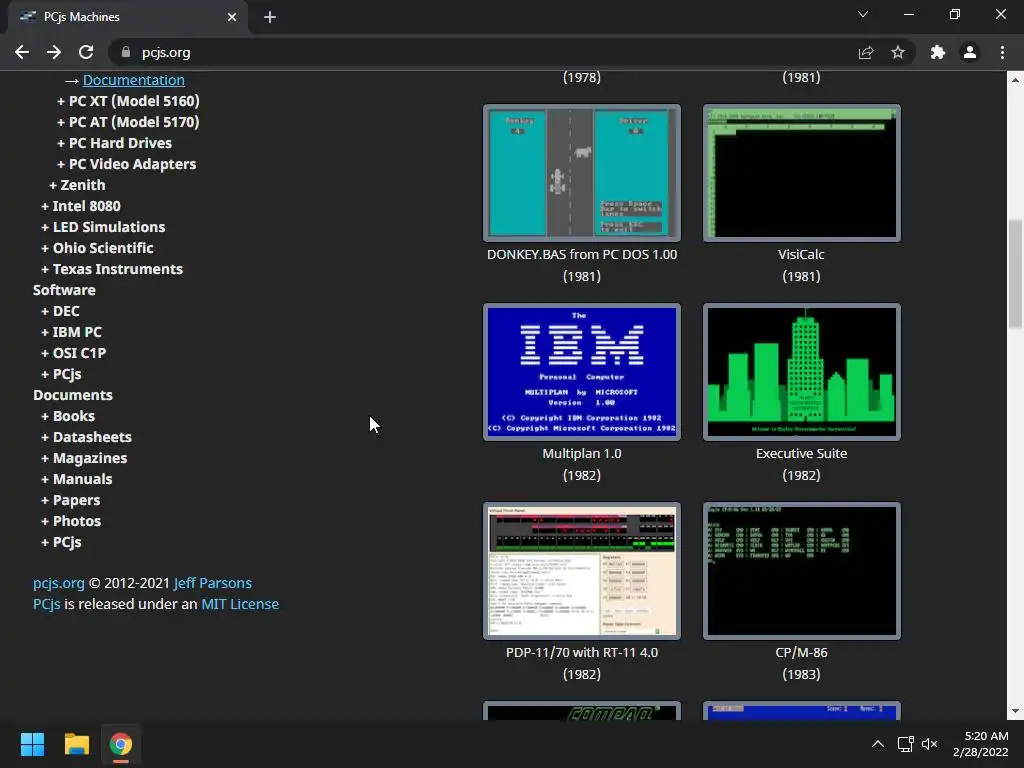1024x768 pixels.
Task: Click Chrome icon in taskbar
Action: click(x=120, y=744)
